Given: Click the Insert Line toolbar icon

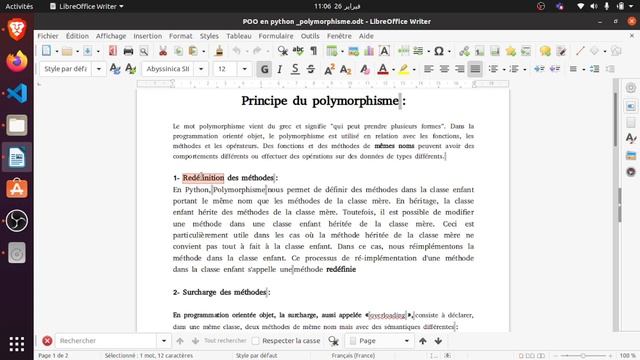Looking at the screenshot, I should tap(580, 51).
